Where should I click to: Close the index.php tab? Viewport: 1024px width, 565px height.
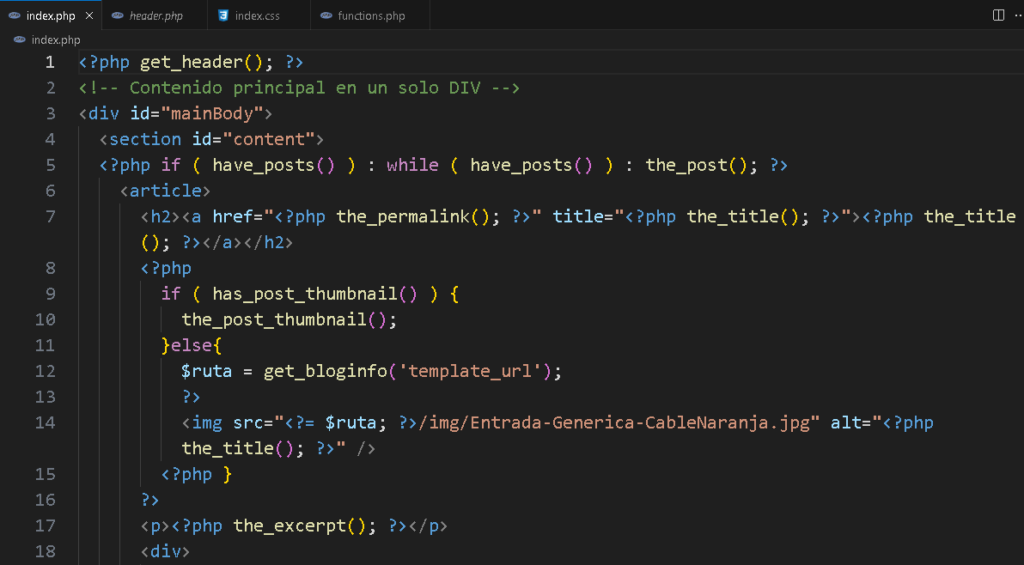pos(89,16)
